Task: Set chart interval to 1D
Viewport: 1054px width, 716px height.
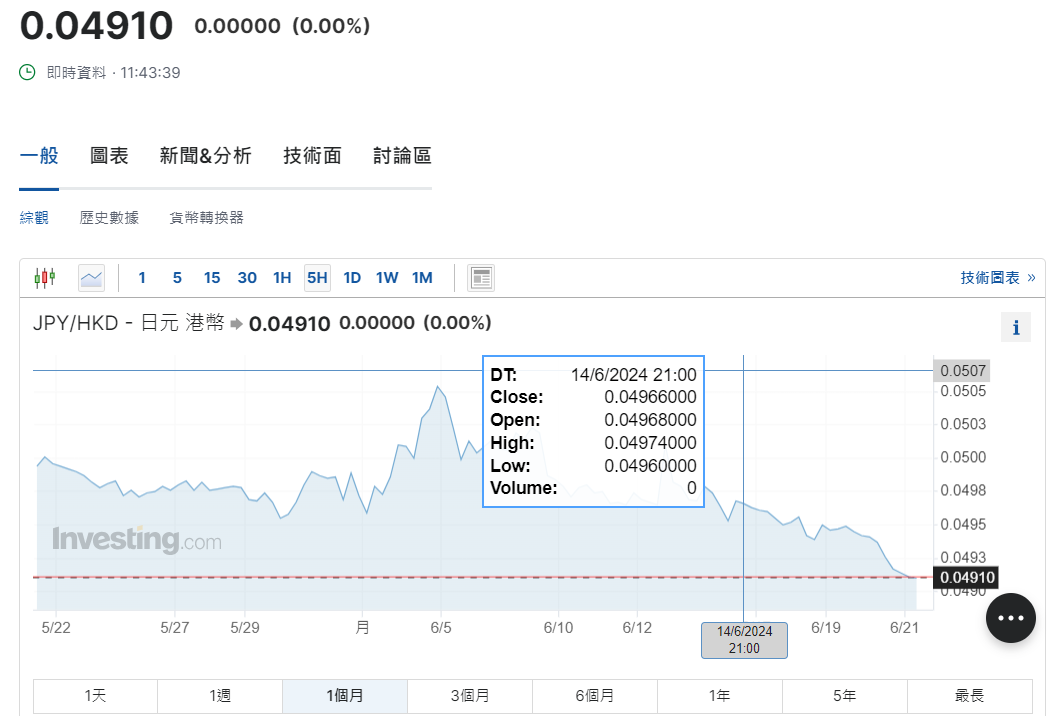Action: pos(352,278)
